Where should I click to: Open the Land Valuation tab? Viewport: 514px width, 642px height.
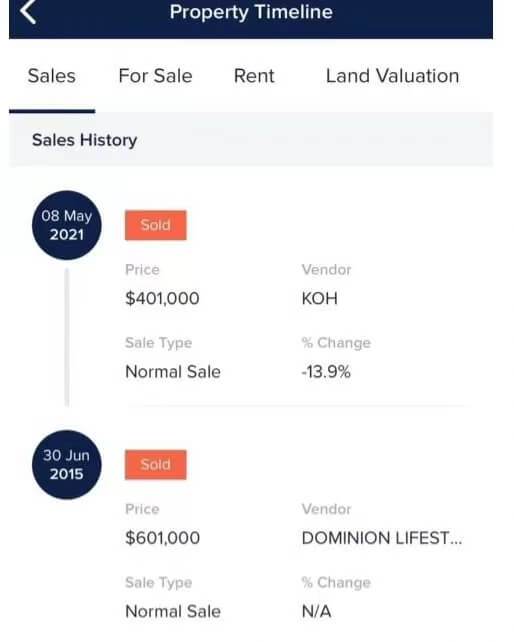point(392,76)
